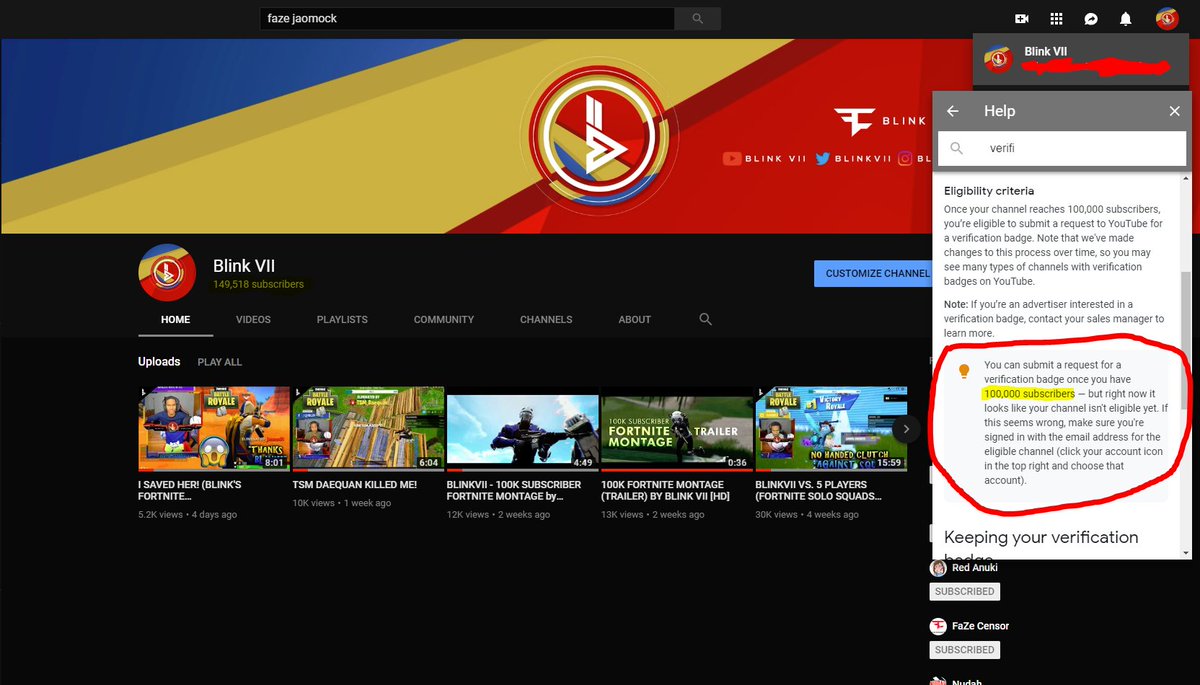
Task: Click the account avatar in top right
Action: [x=1167, y=18]
